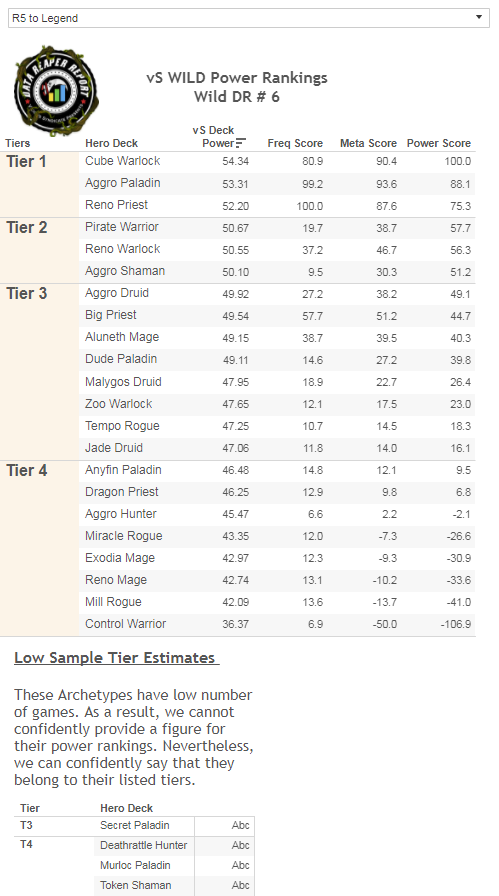The width and height of the screenshot is (499, 896).
Task: Click Deathrattle Hunter in T4 list
Action: [143, 845]
